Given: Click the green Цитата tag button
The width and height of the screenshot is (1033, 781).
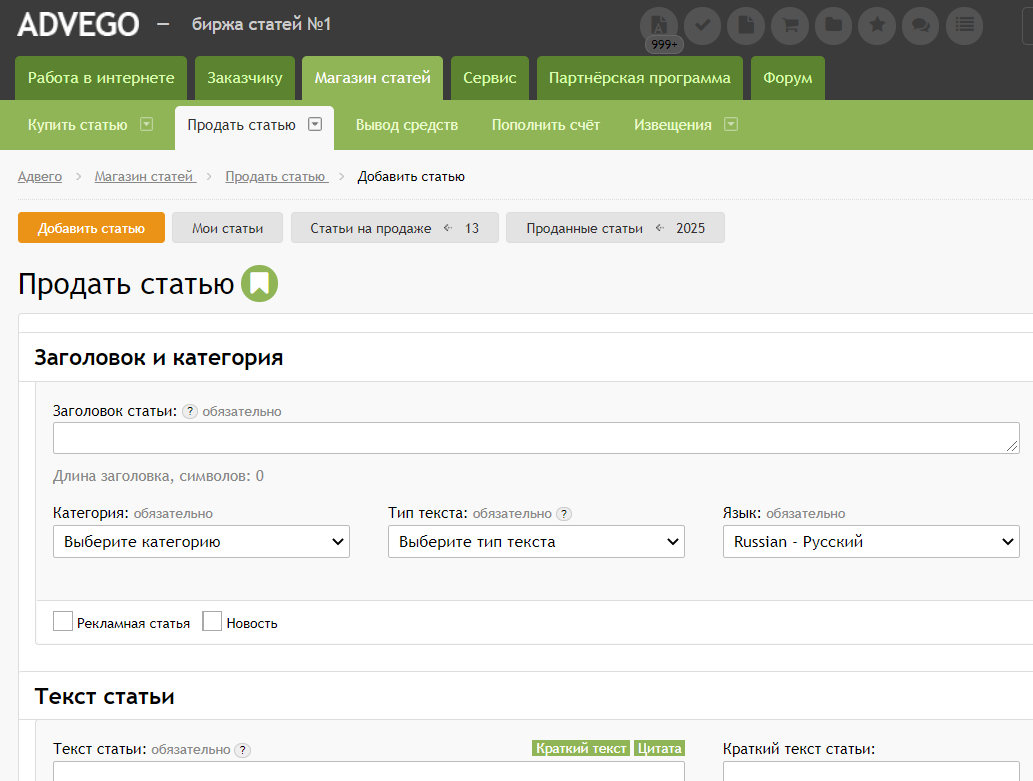Looking at the screenshot, I should [x=659, y=748].
